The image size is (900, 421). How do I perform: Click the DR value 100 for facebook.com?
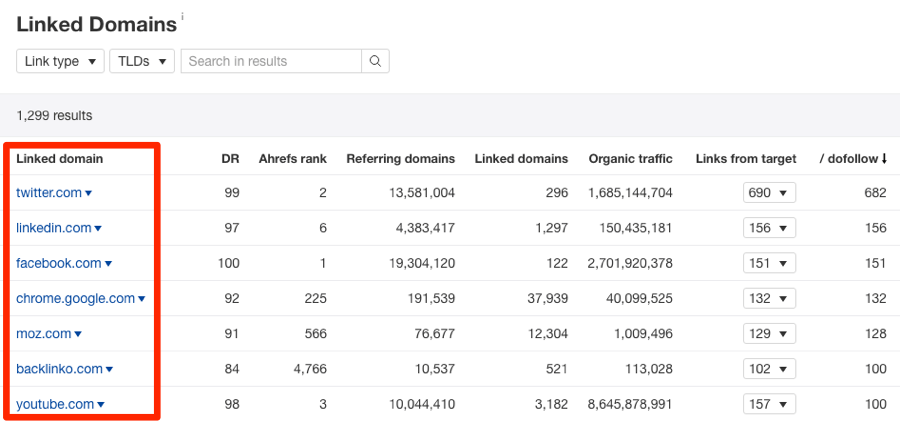coord(229,263)
